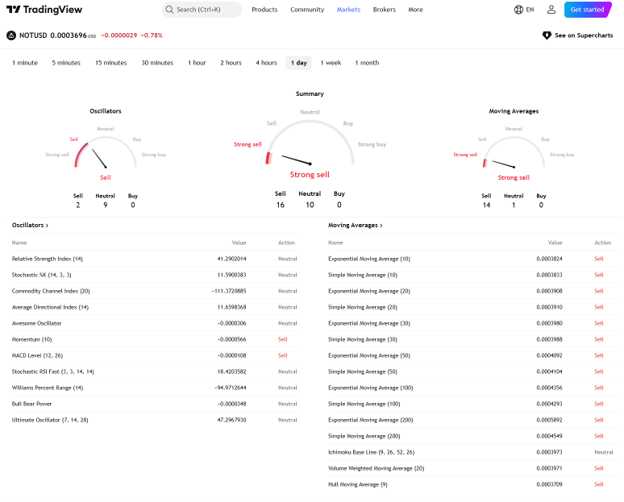This screenshot has height=502, width=624.
Task: Select the 1 minute timeframe
Action: coord(25,63)
